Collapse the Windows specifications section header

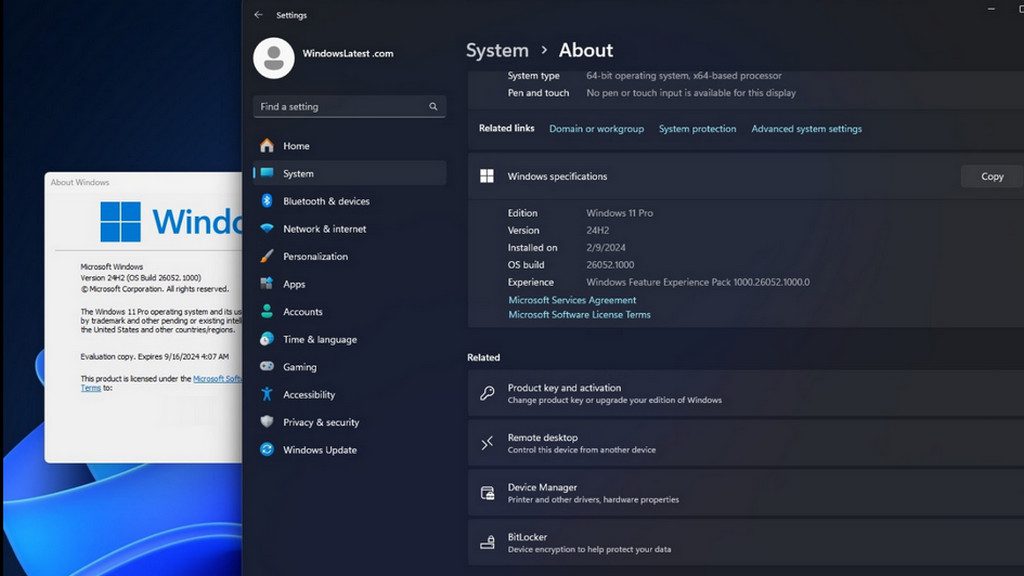(x=746, y=176)
